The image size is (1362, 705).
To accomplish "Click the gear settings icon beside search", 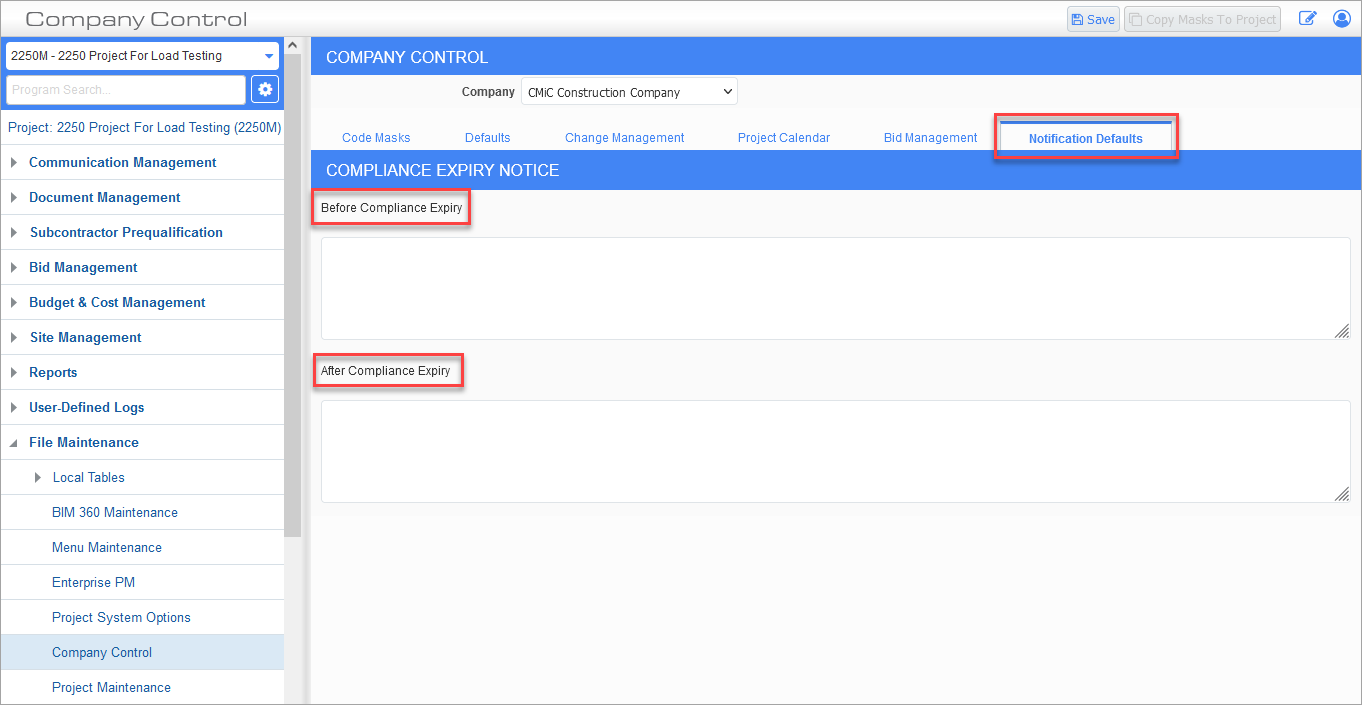I will coord(265,89).
